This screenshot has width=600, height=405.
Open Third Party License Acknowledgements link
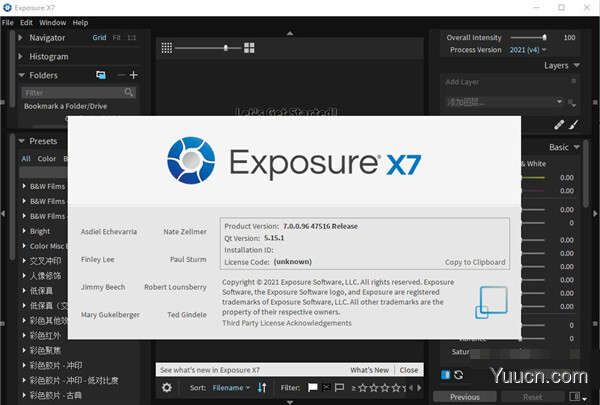point(287,323)
